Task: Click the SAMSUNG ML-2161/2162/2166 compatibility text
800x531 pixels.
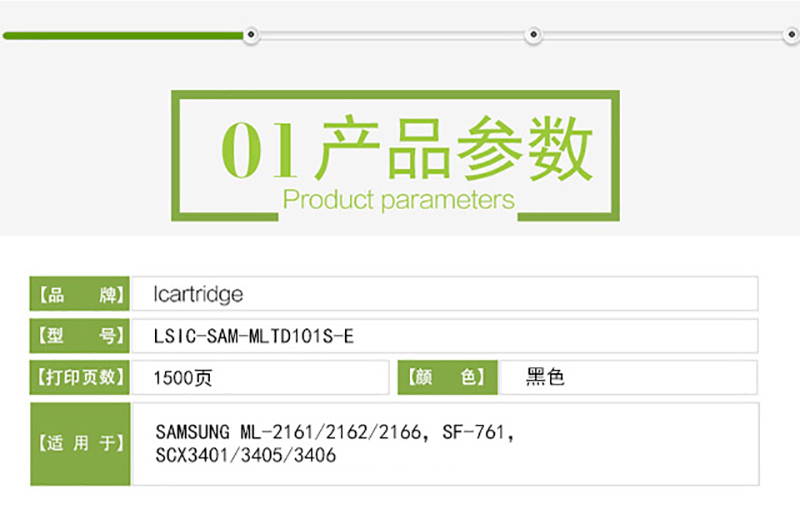Action: pyautogui.click(x=289, y=433)
